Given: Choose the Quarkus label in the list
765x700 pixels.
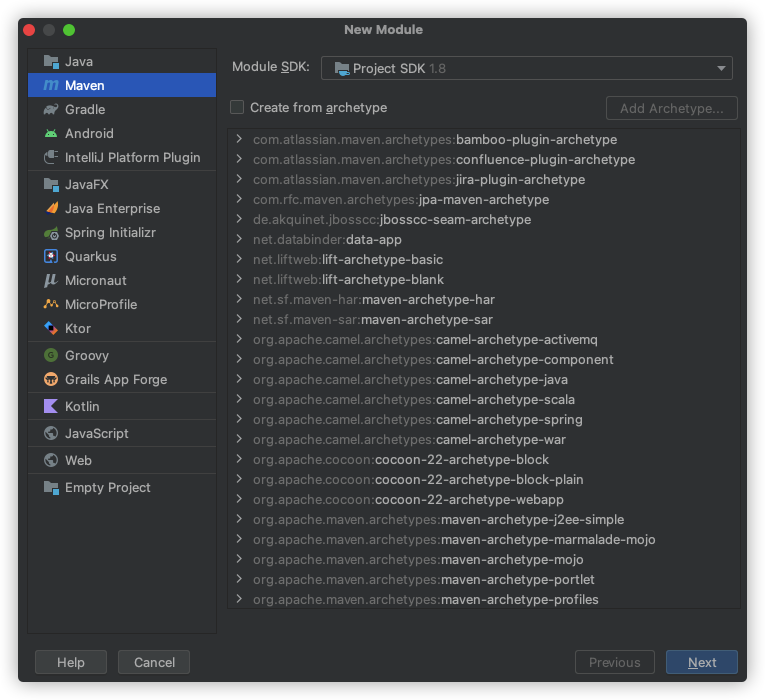Looking at the screenshot, I should tap(91, 256).
